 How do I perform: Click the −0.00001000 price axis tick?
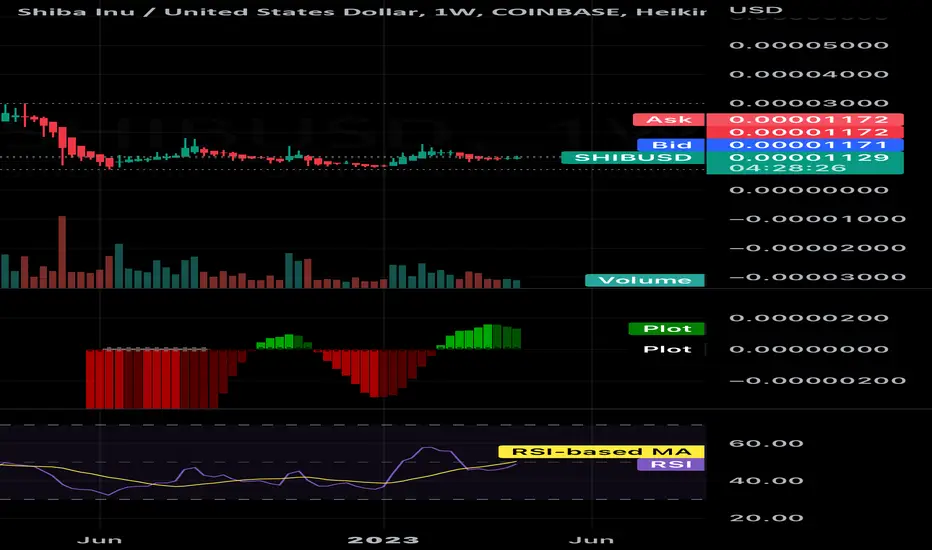tap(817, 219)
